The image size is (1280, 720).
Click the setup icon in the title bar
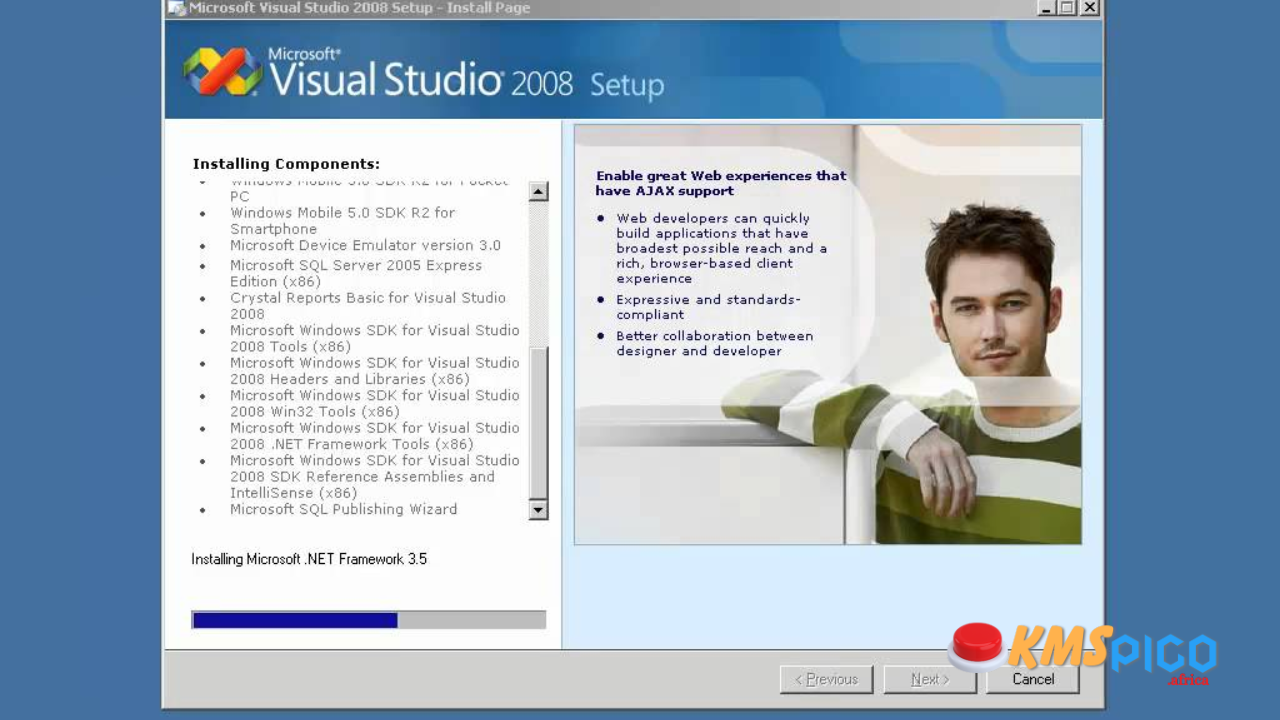[176, 8]
